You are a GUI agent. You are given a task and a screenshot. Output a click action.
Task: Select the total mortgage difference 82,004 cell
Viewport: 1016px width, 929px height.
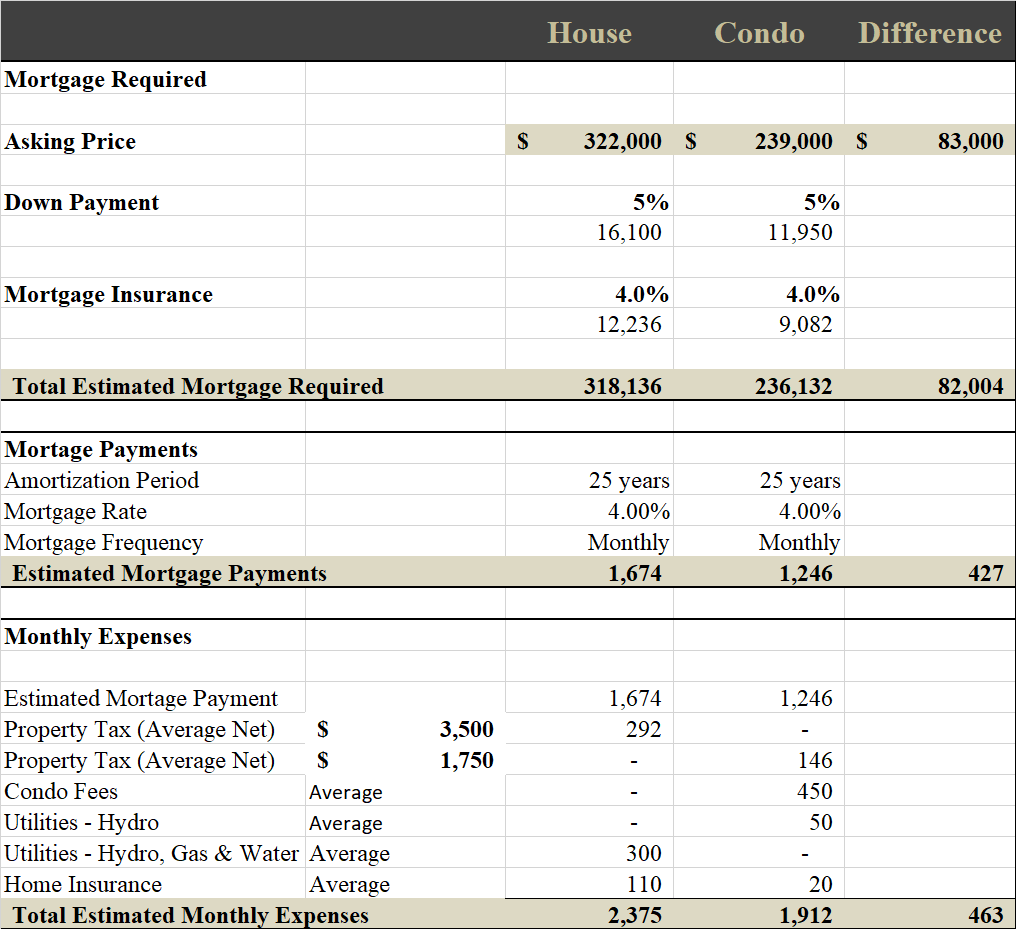pos(970,386)
